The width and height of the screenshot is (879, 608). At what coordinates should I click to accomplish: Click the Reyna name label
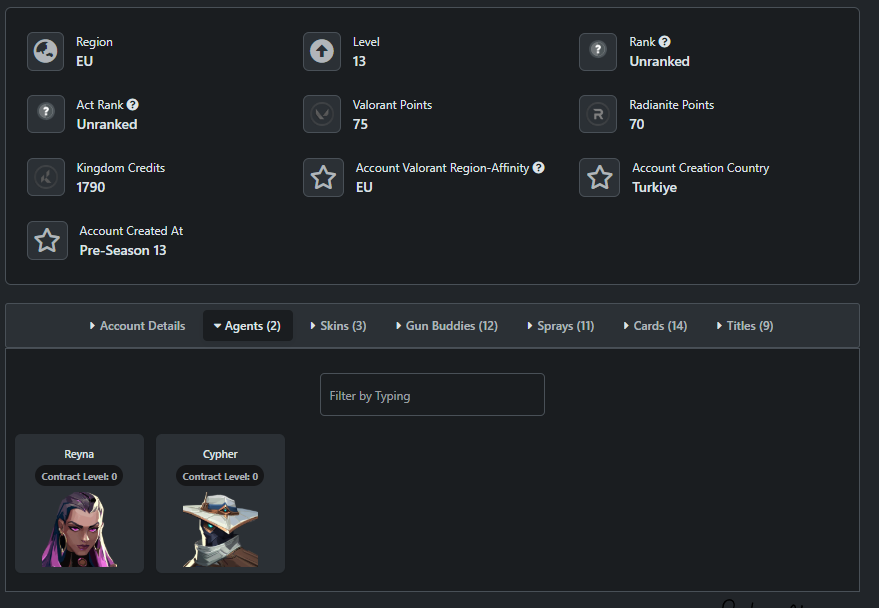click(x=79, y=454)
